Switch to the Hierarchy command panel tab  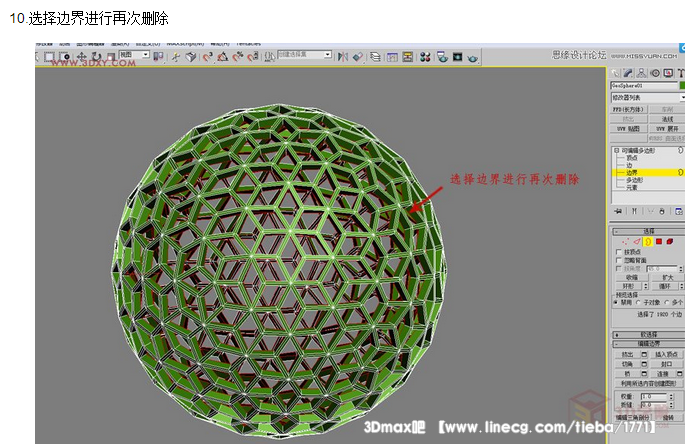click(x=641, y=73)
